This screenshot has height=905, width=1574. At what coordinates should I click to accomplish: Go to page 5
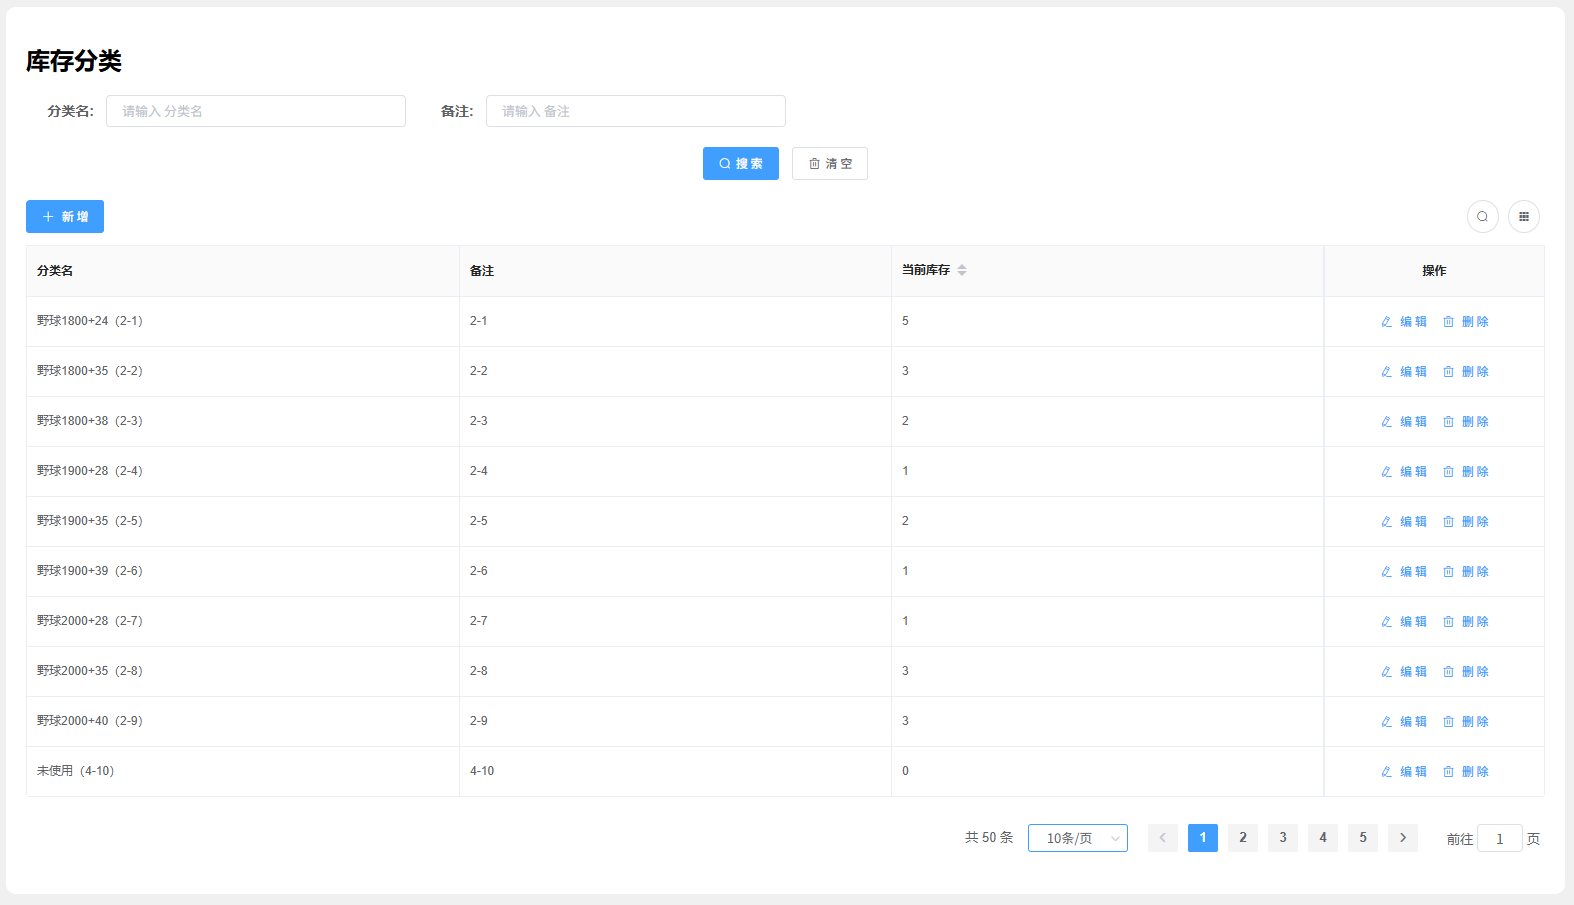click(x=1362, y=838)
